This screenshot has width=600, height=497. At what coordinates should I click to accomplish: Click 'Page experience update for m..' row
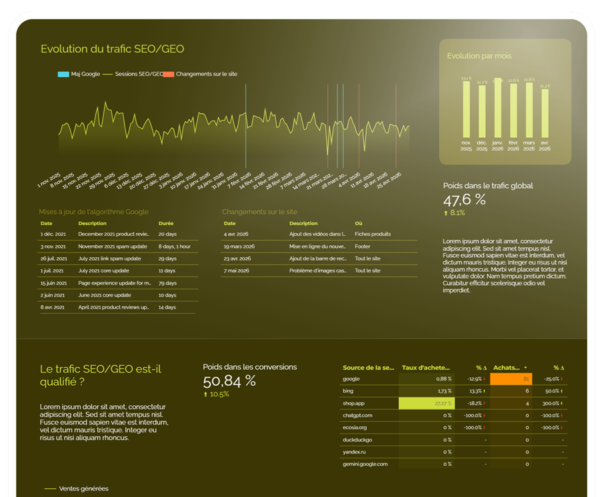118,283
